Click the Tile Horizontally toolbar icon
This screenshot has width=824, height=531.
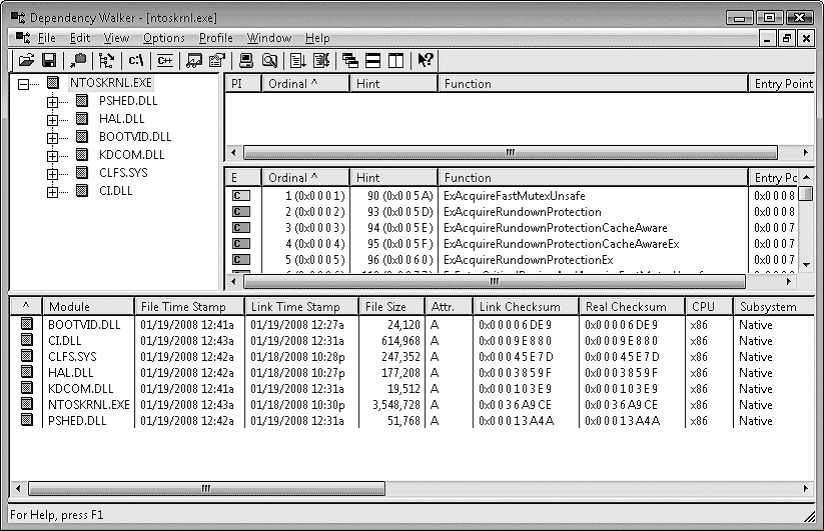[x=373, y=61]
